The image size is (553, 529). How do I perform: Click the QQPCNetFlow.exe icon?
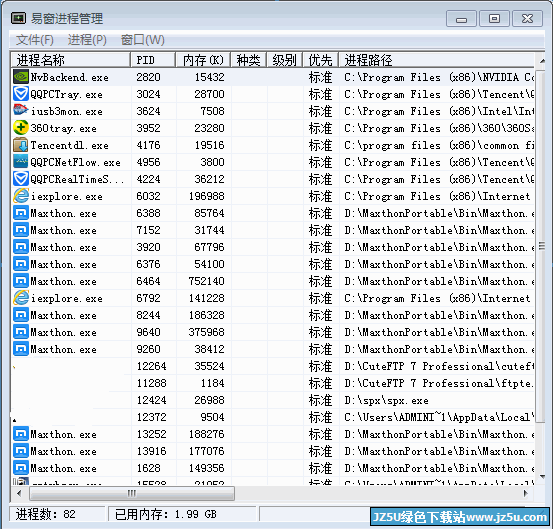click(x=21, y=162)
